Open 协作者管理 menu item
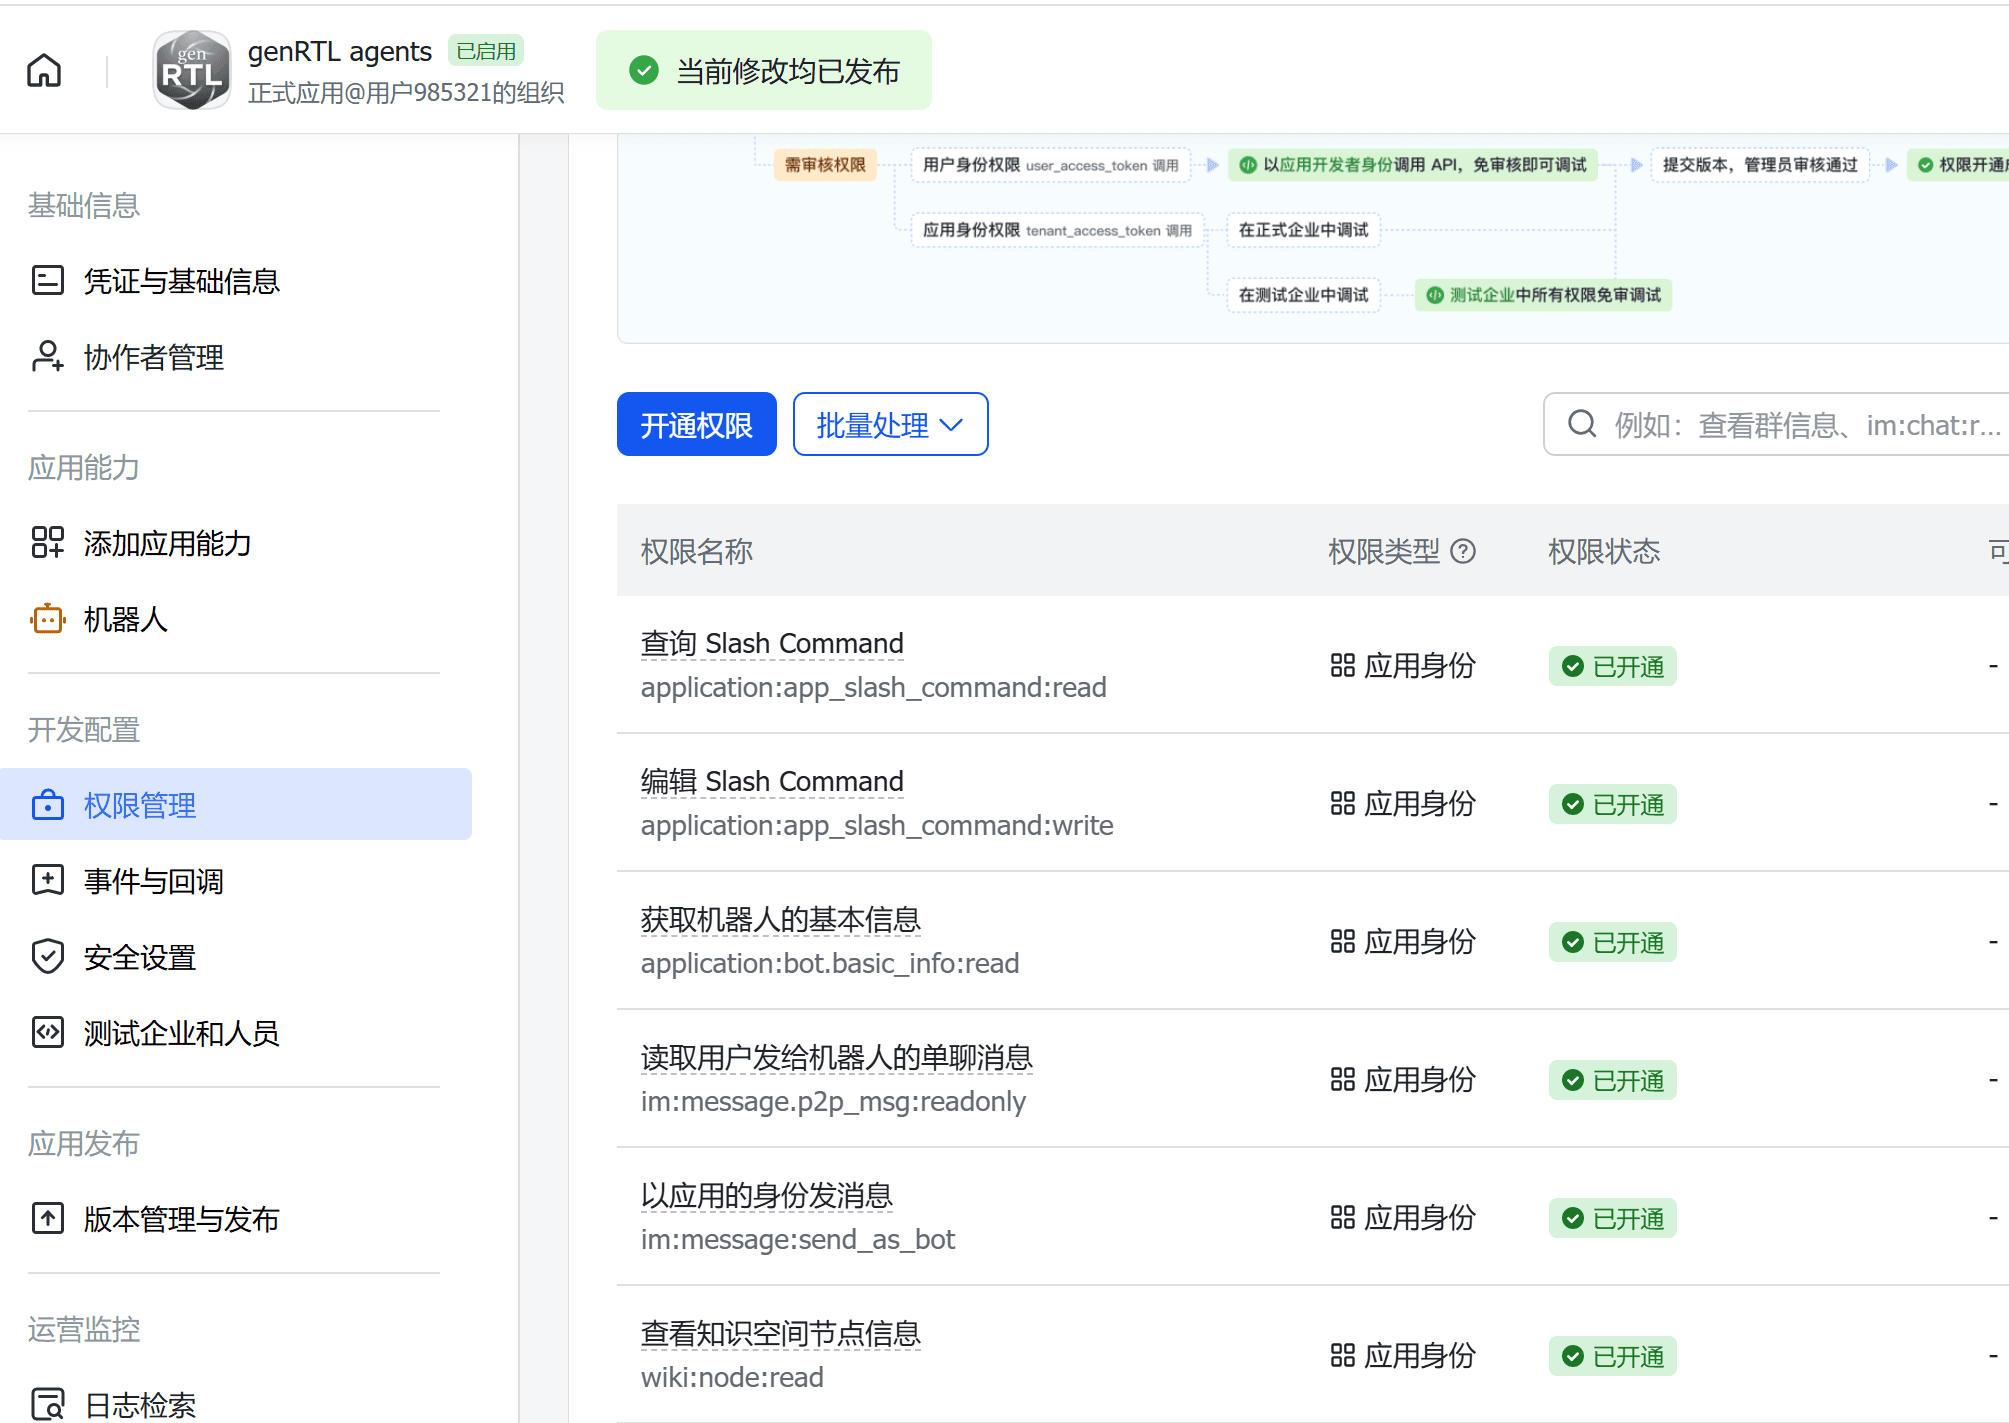 click(x=236, y=356)
